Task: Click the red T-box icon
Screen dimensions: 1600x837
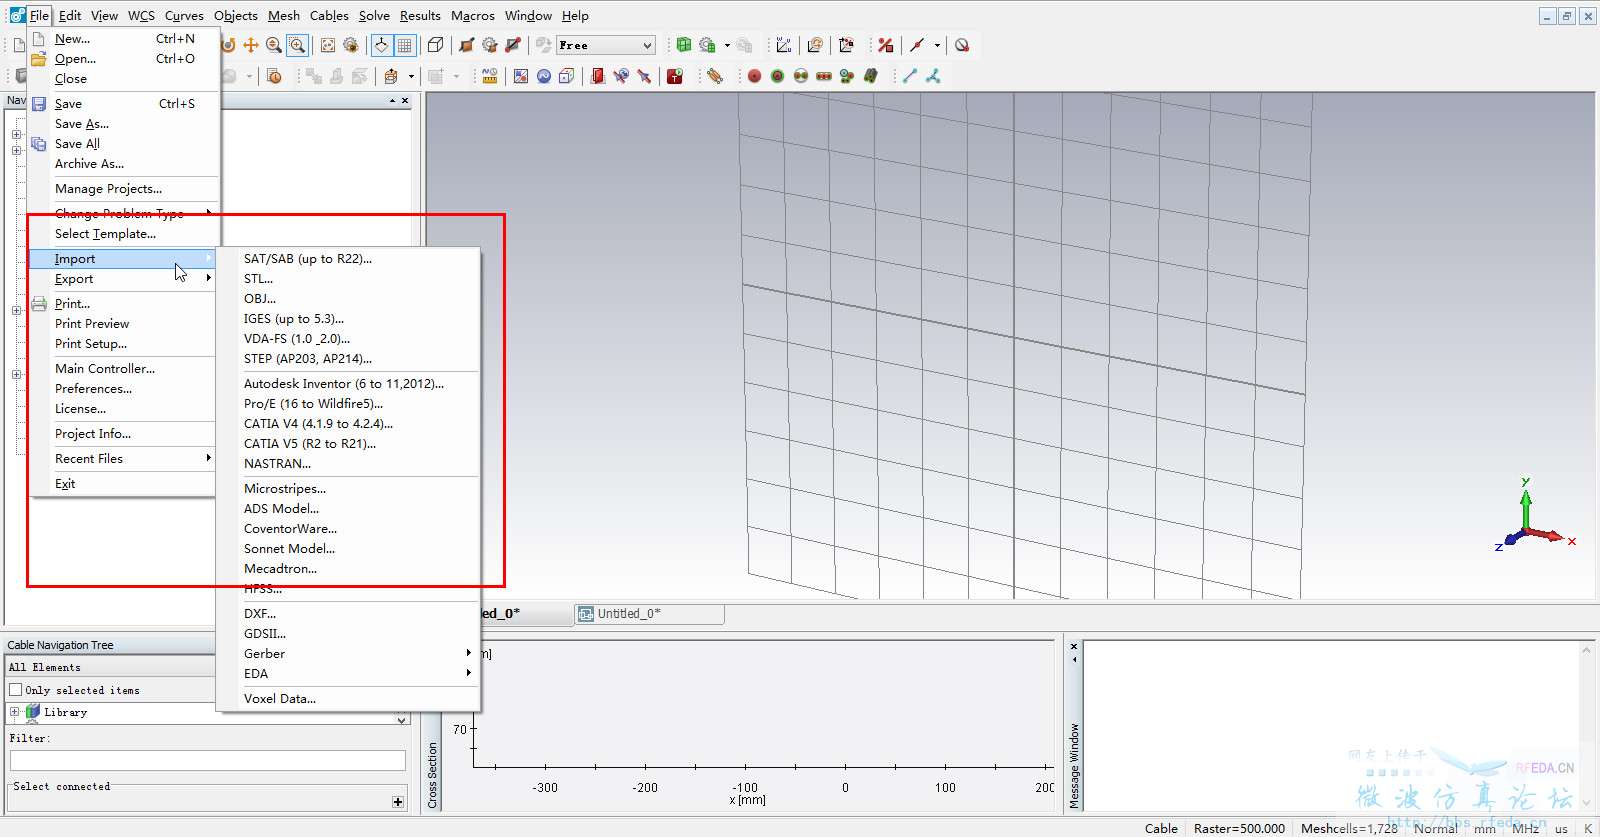Action: [x=675, y=76]
